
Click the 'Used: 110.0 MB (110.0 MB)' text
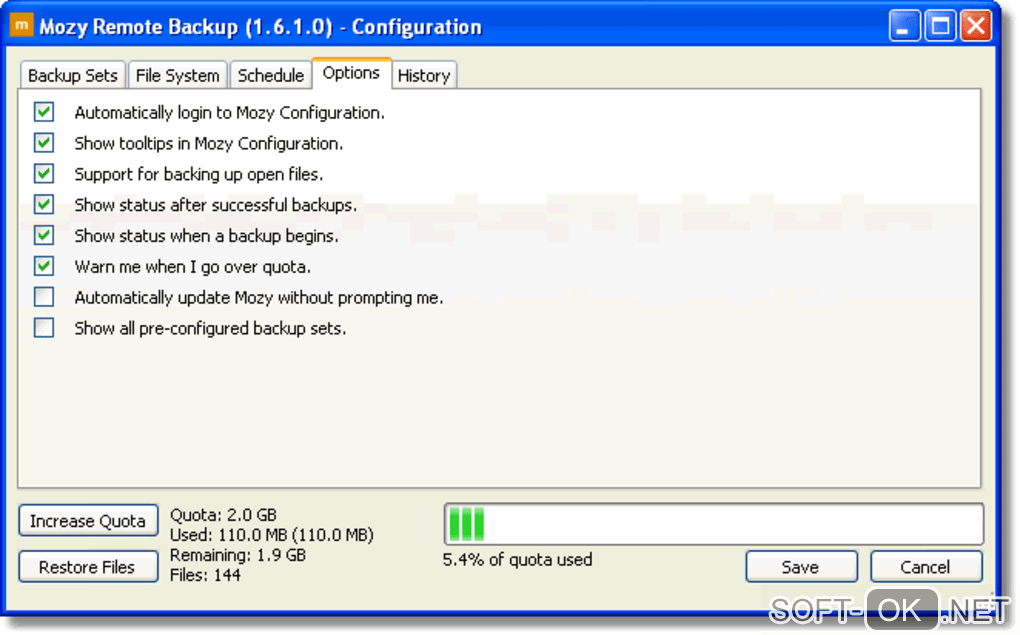272,535
